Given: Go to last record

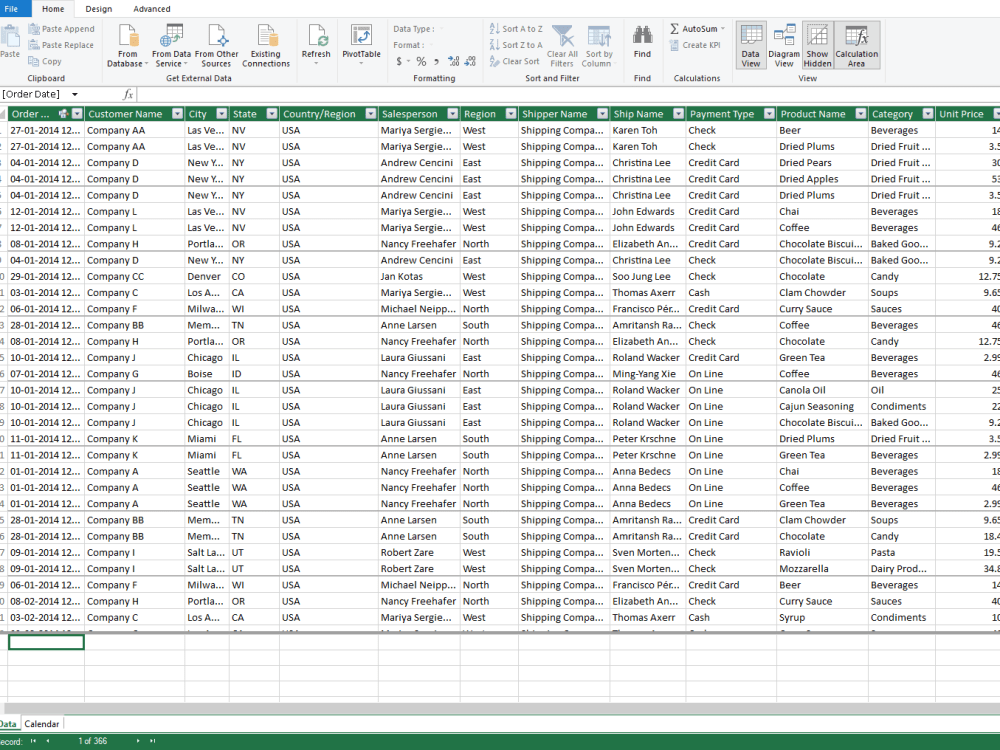Looking at the screenshot, I should [x=152, y=741].
